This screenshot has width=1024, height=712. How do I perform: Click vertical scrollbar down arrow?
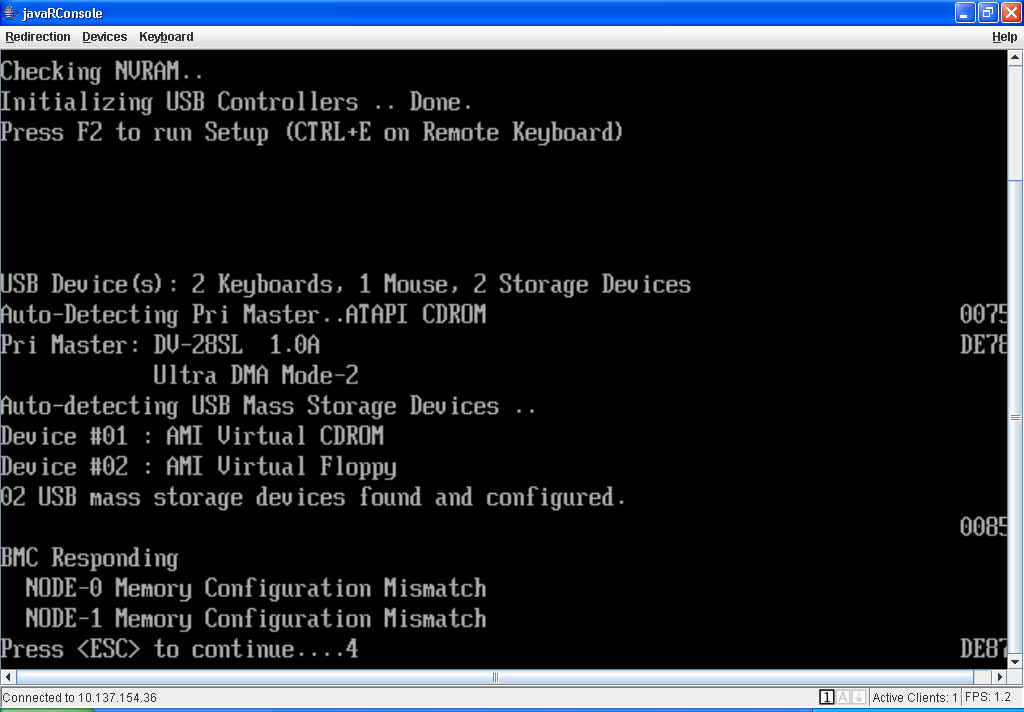[1015, 662]
